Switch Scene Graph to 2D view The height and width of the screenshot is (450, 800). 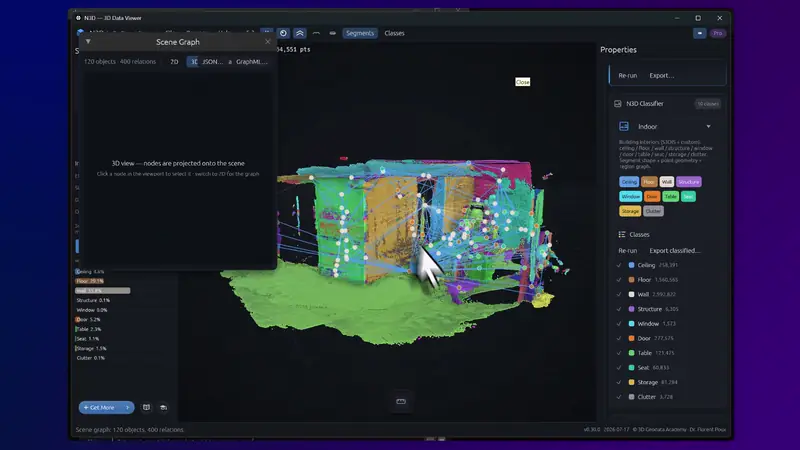point(174,62)
